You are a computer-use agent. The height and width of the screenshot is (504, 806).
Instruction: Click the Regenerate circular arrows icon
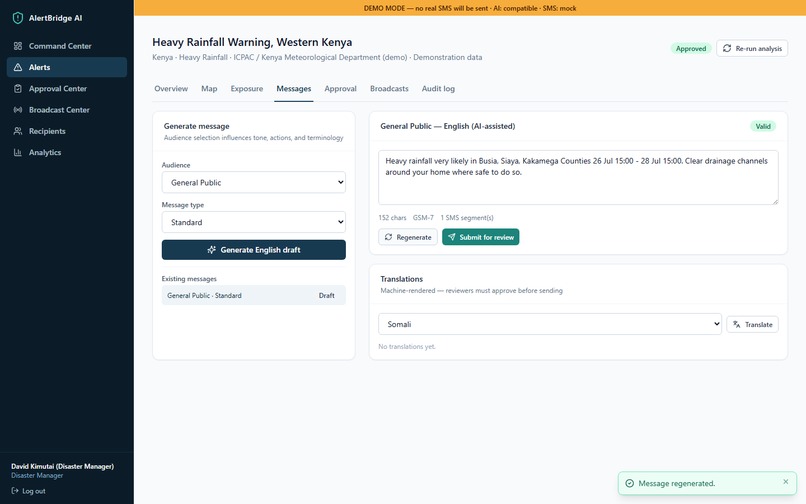pyautogui.click(x=389, y=237)
